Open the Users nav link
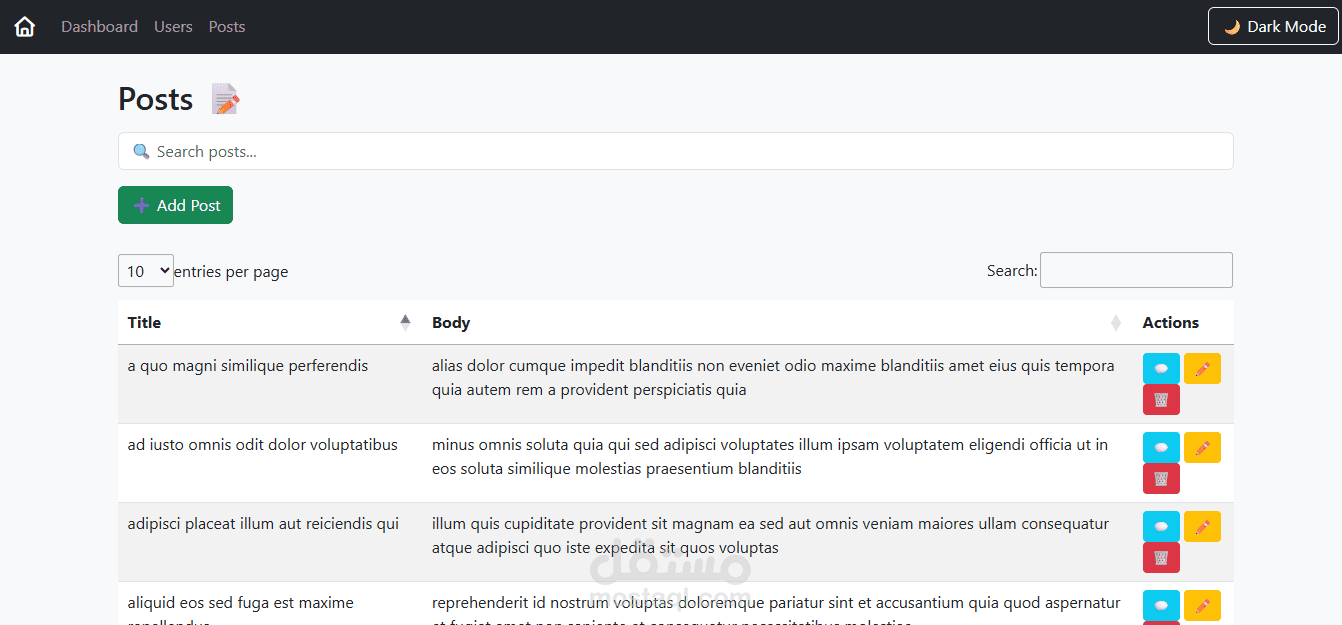1342x625 pixels. click(x=173, y=27)
